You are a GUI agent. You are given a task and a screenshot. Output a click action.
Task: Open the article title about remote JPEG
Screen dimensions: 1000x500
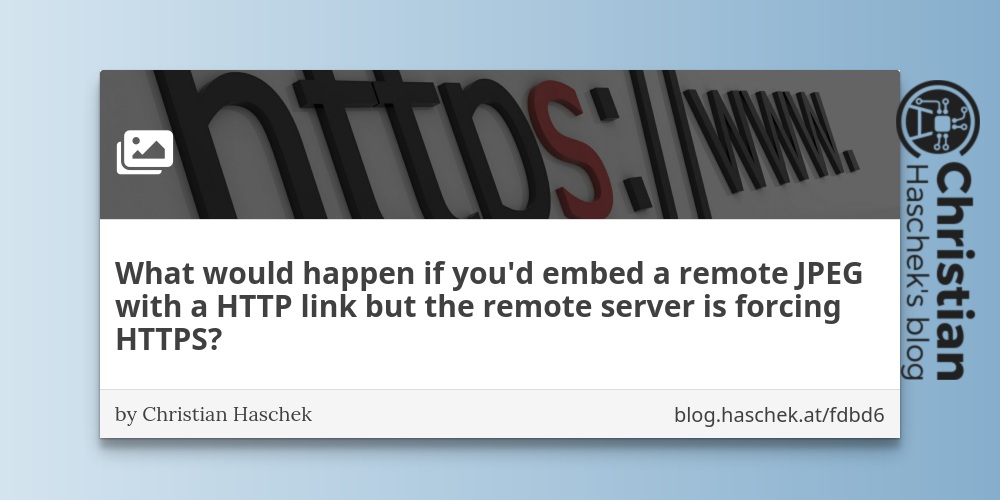click(489, 306)
